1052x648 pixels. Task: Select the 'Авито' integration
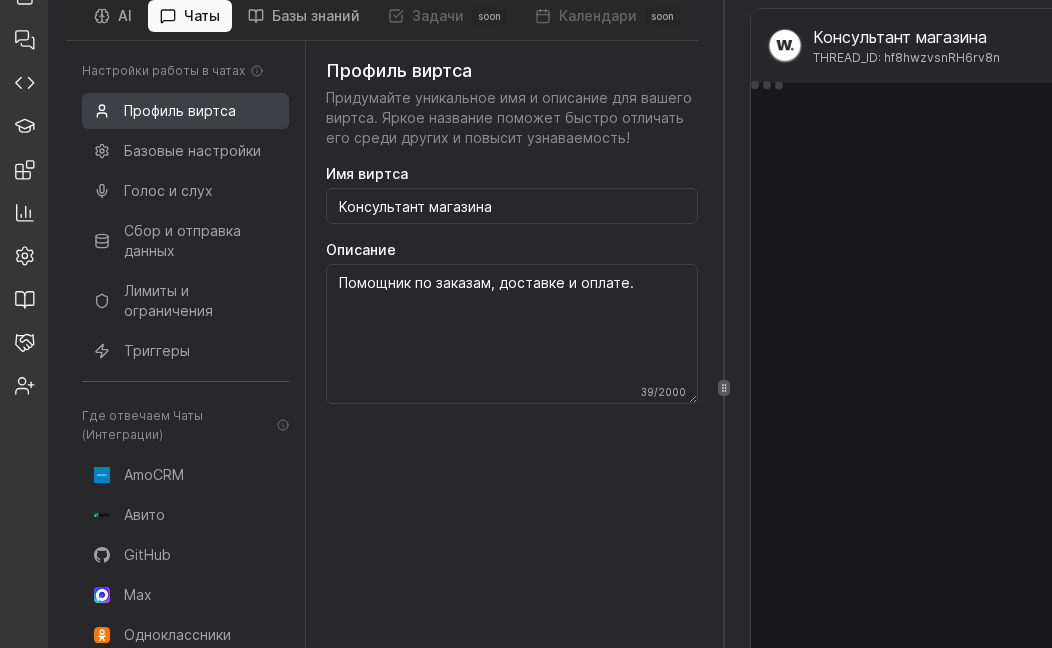click(144, 515)
